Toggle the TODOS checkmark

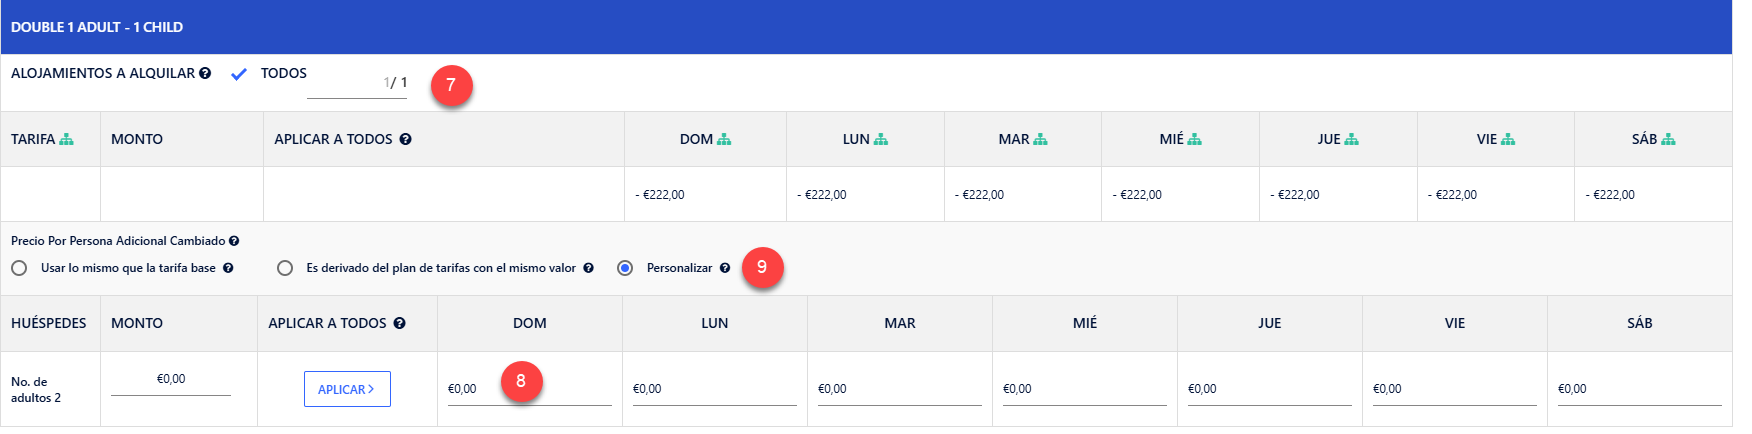click(x=238, y=74)
